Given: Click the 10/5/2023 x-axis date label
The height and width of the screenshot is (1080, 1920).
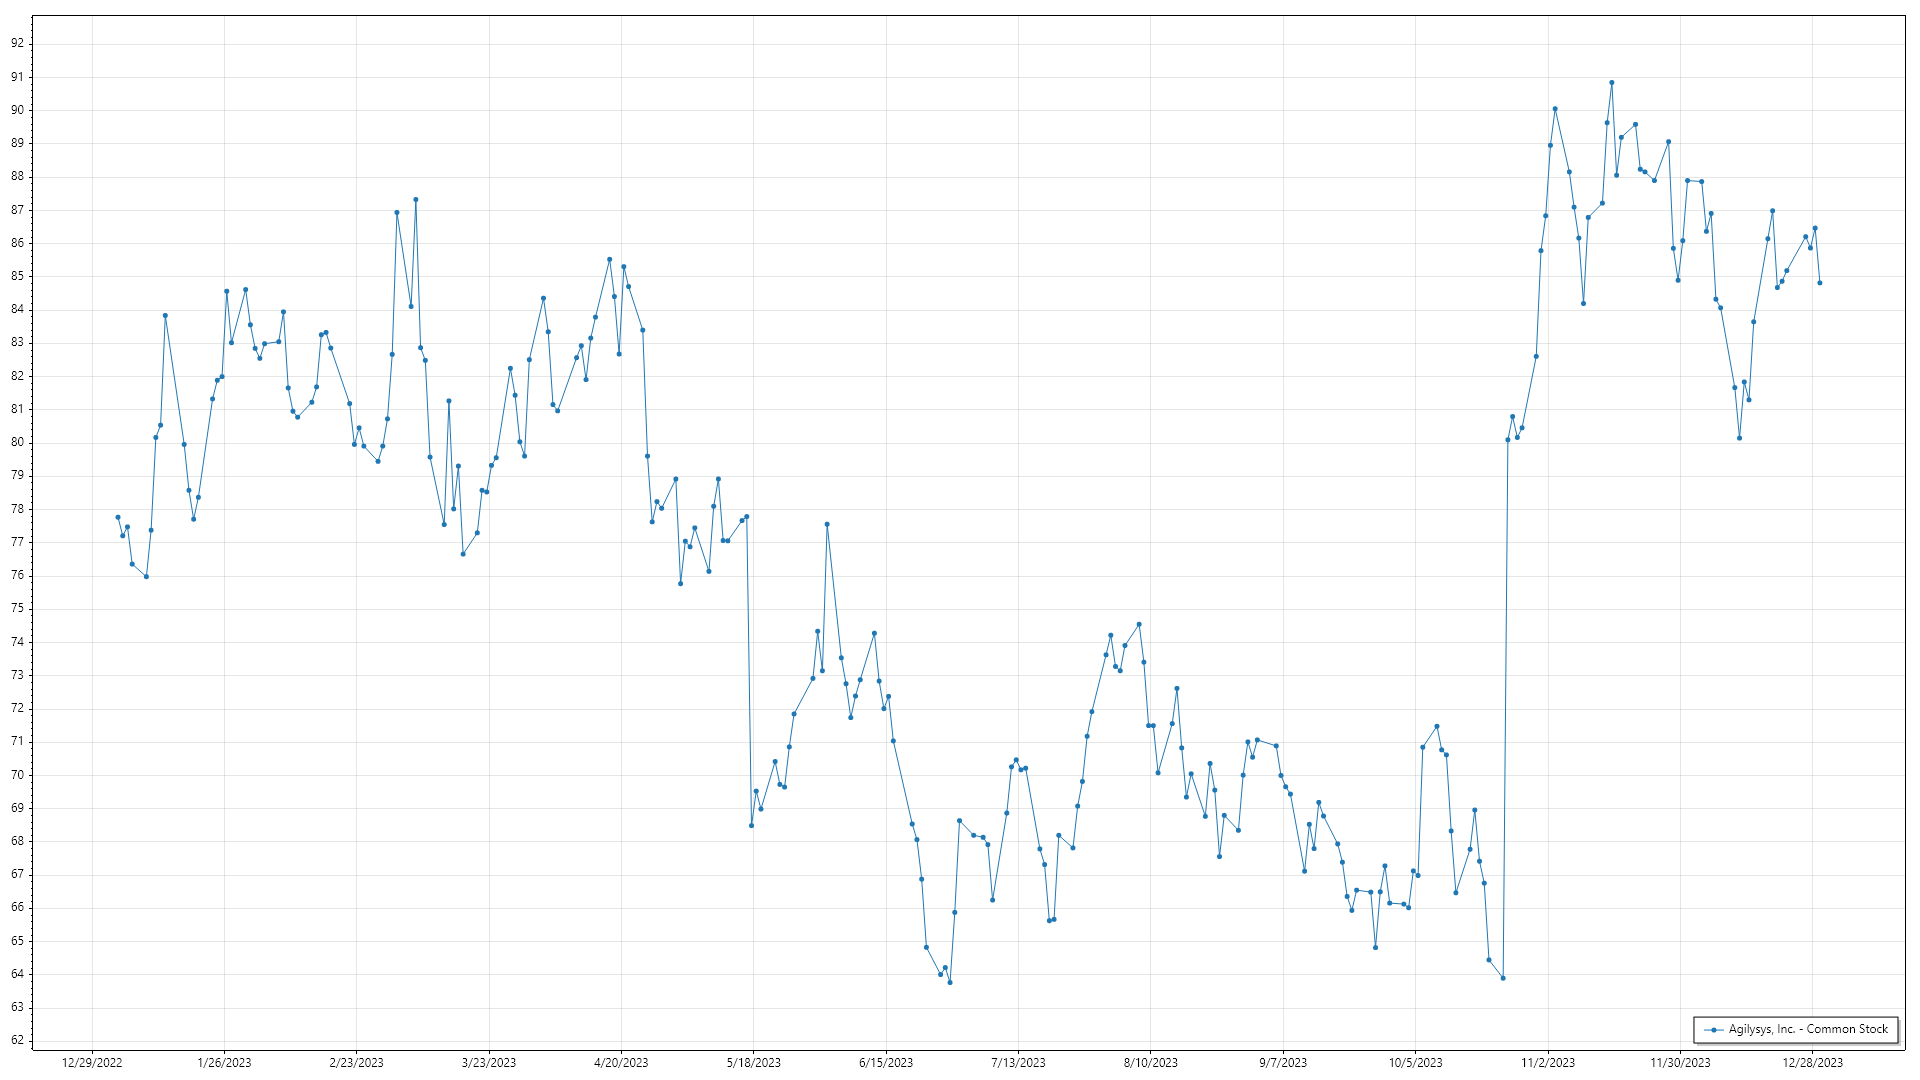Looking at the screenshot, I should click(1415, 1063).
